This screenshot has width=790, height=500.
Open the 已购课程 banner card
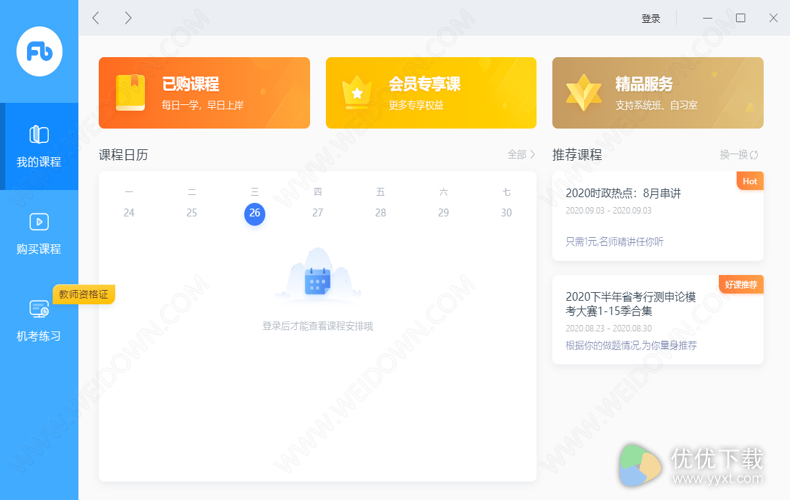coord(205,93)
